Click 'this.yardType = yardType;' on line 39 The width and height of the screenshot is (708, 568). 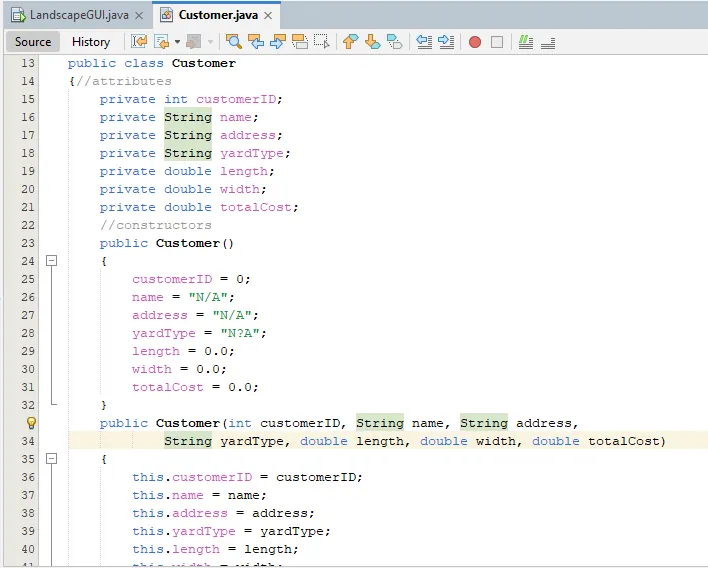tap(231, 531)
